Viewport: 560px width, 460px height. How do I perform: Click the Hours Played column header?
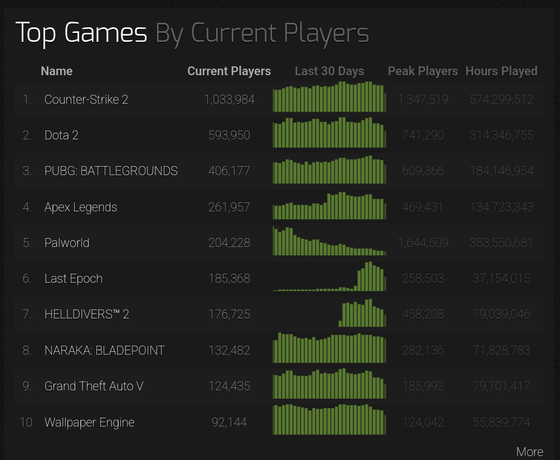(501, 71)
